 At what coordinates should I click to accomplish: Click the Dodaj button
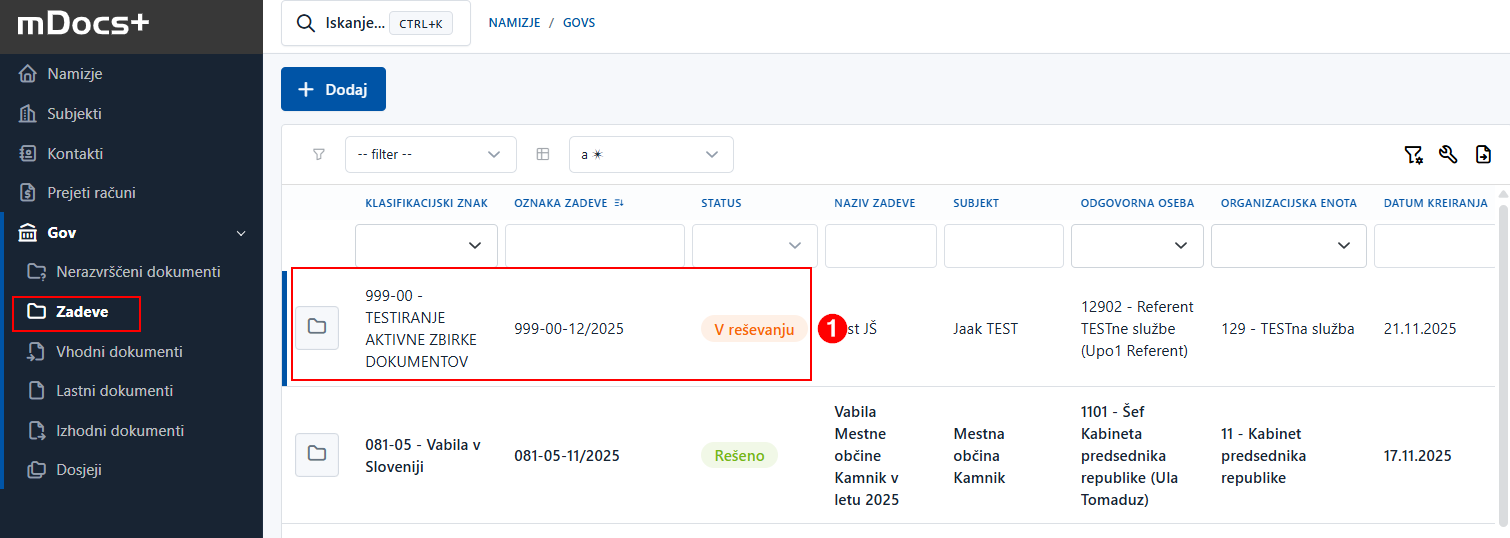[333, 90]
